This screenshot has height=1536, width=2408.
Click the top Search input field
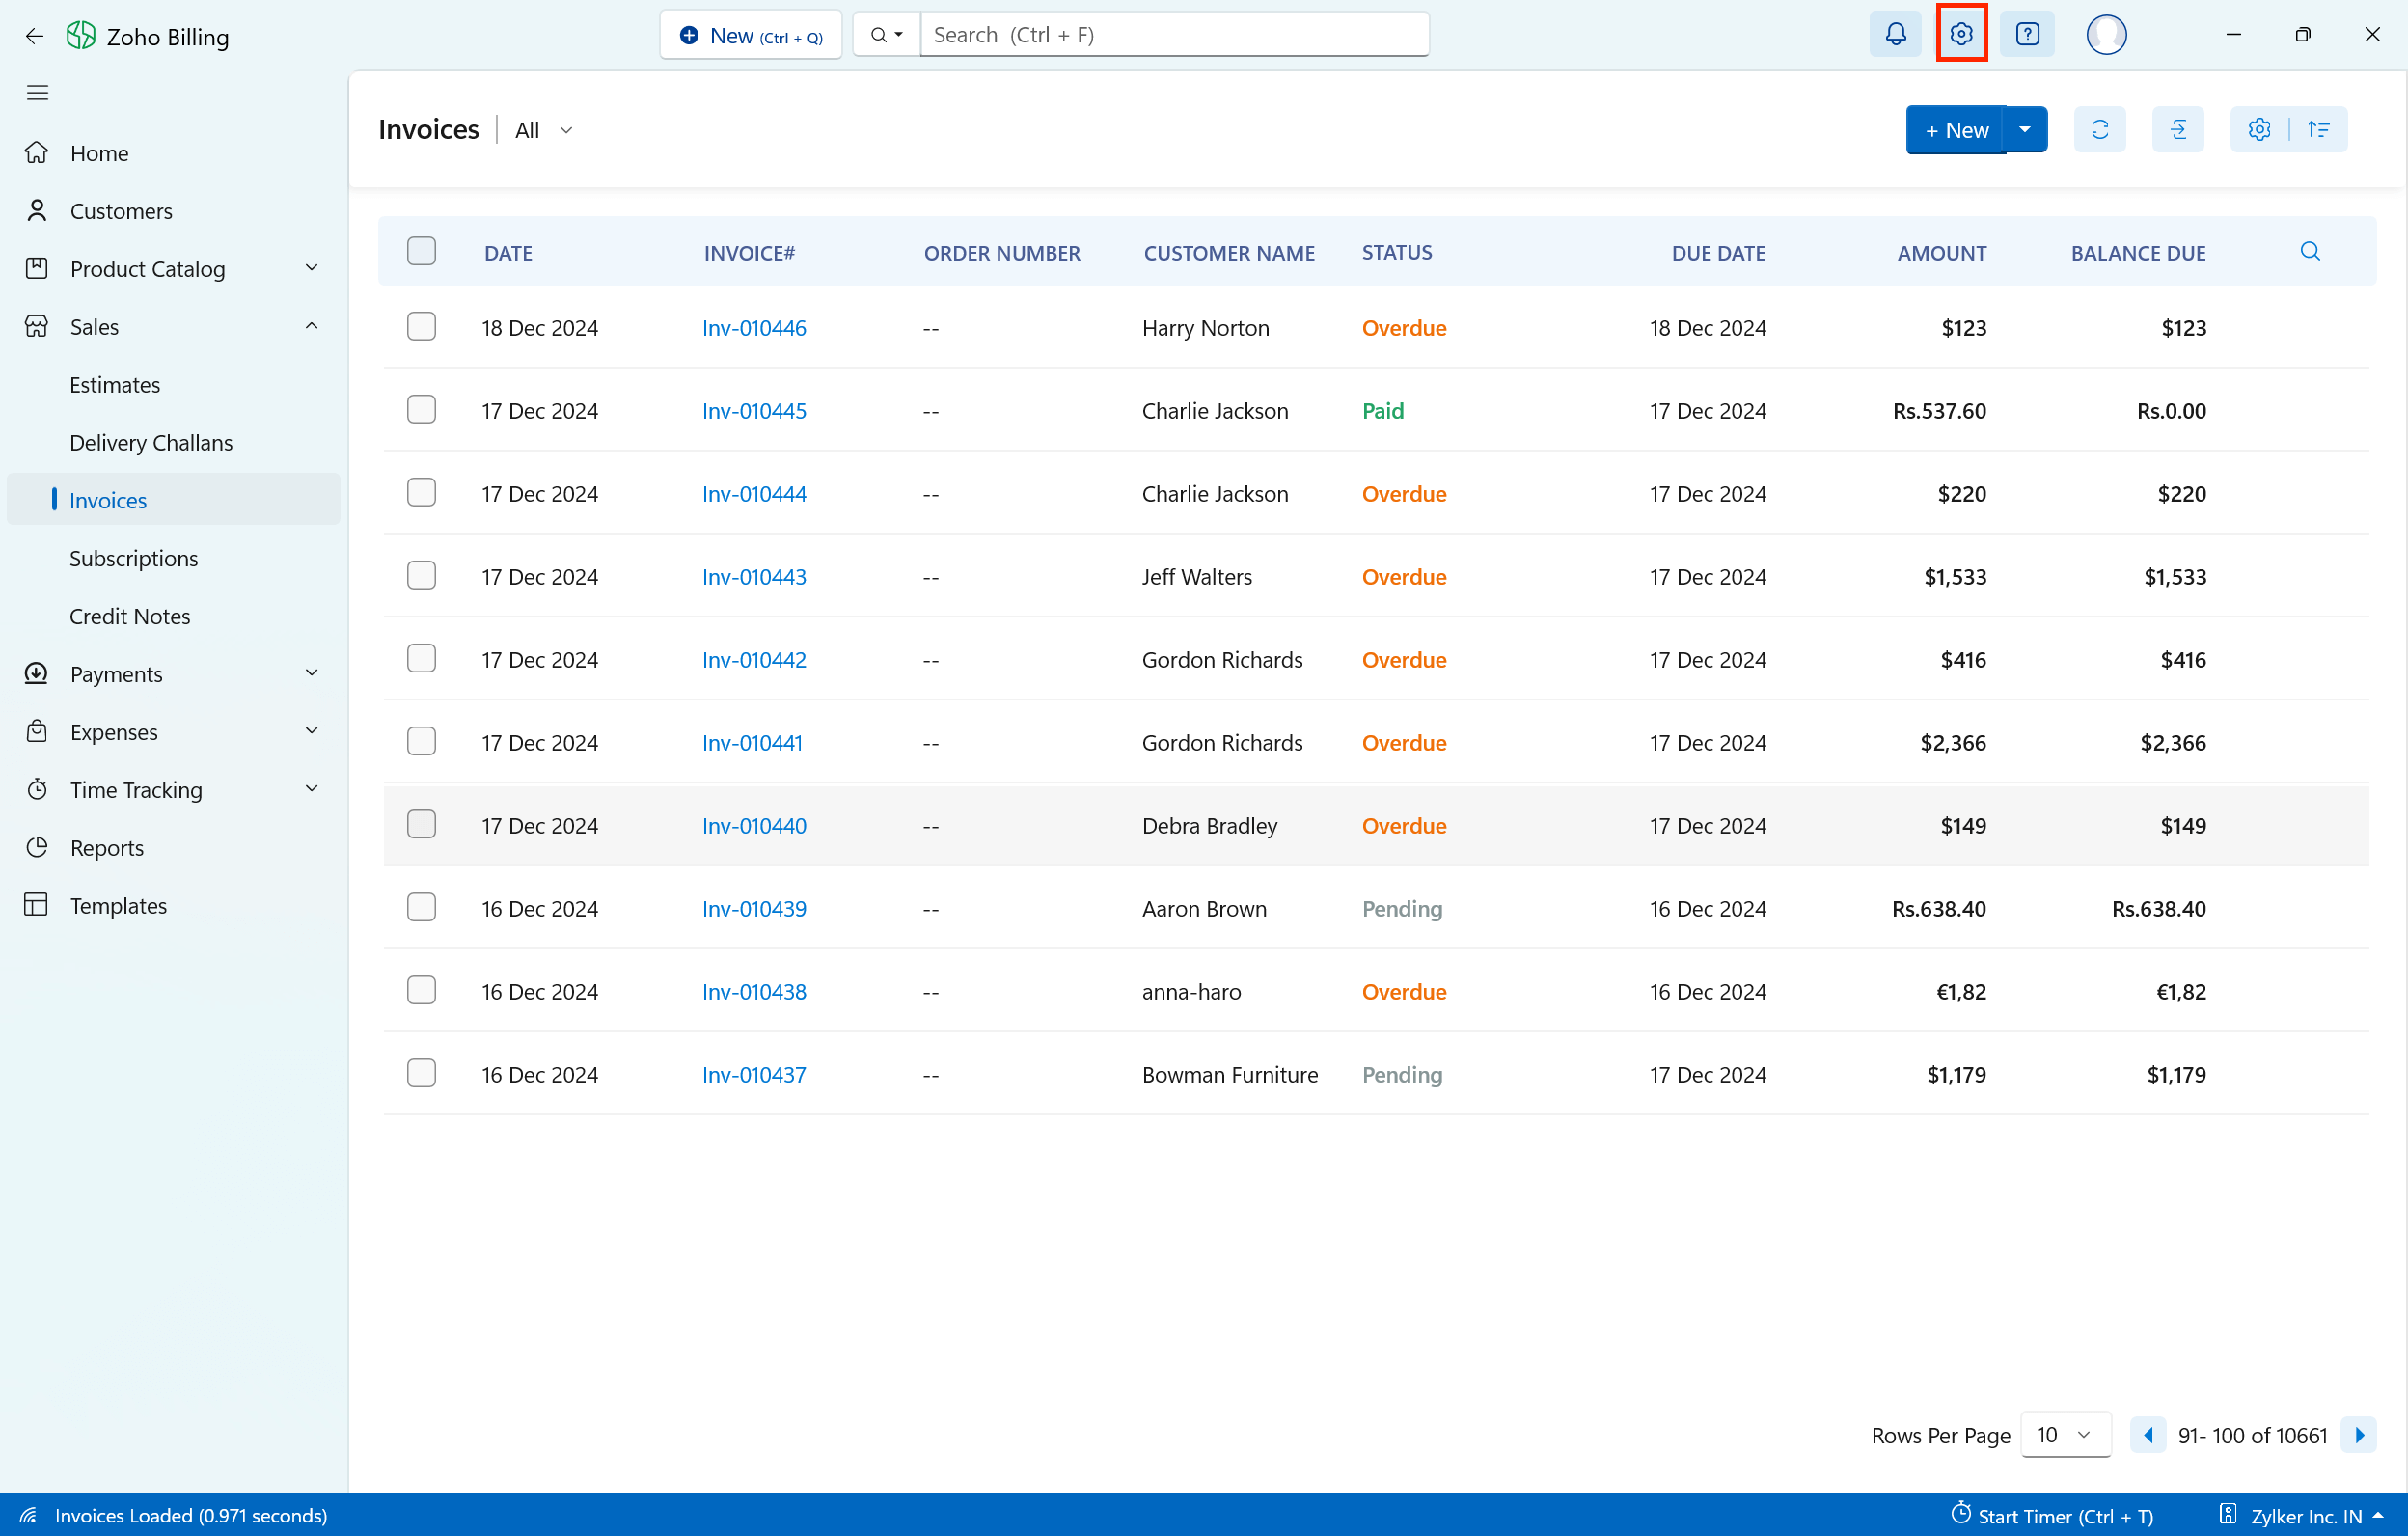[1173, 35]
